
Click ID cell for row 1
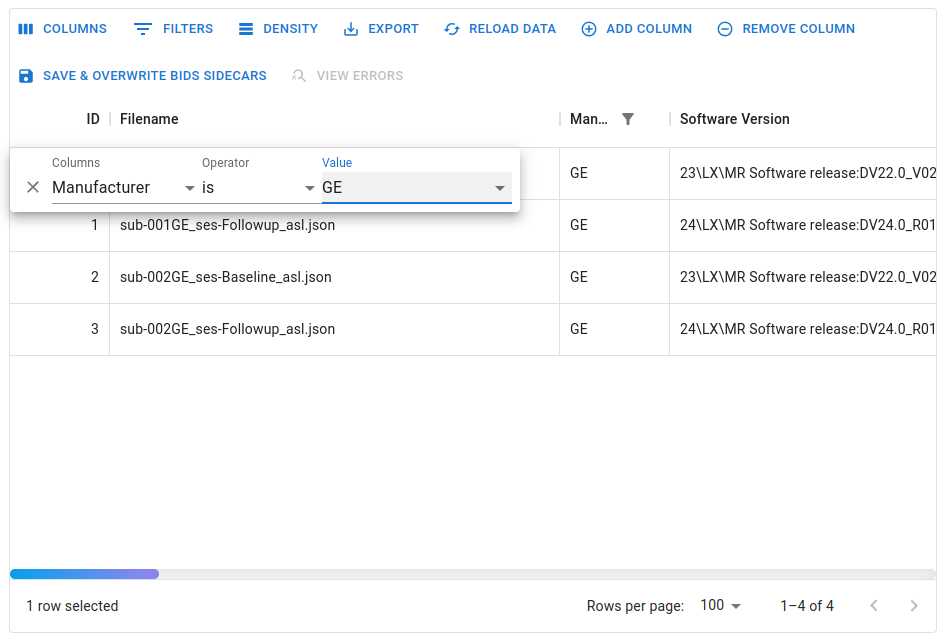(x=60, y=225)
